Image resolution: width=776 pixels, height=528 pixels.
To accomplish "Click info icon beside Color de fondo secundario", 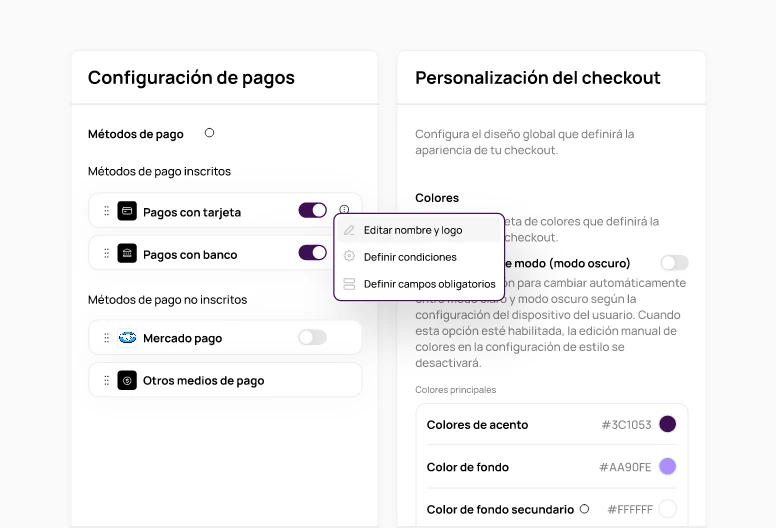I will (584, 509).
